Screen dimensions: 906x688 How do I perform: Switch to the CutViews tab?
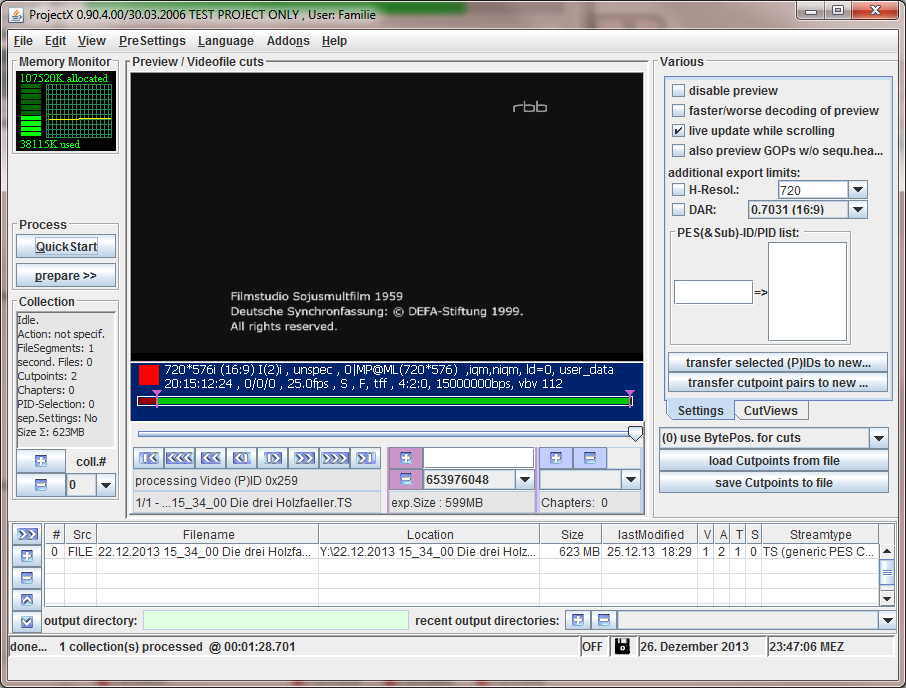pyautogui.click(x=769, y=411)
